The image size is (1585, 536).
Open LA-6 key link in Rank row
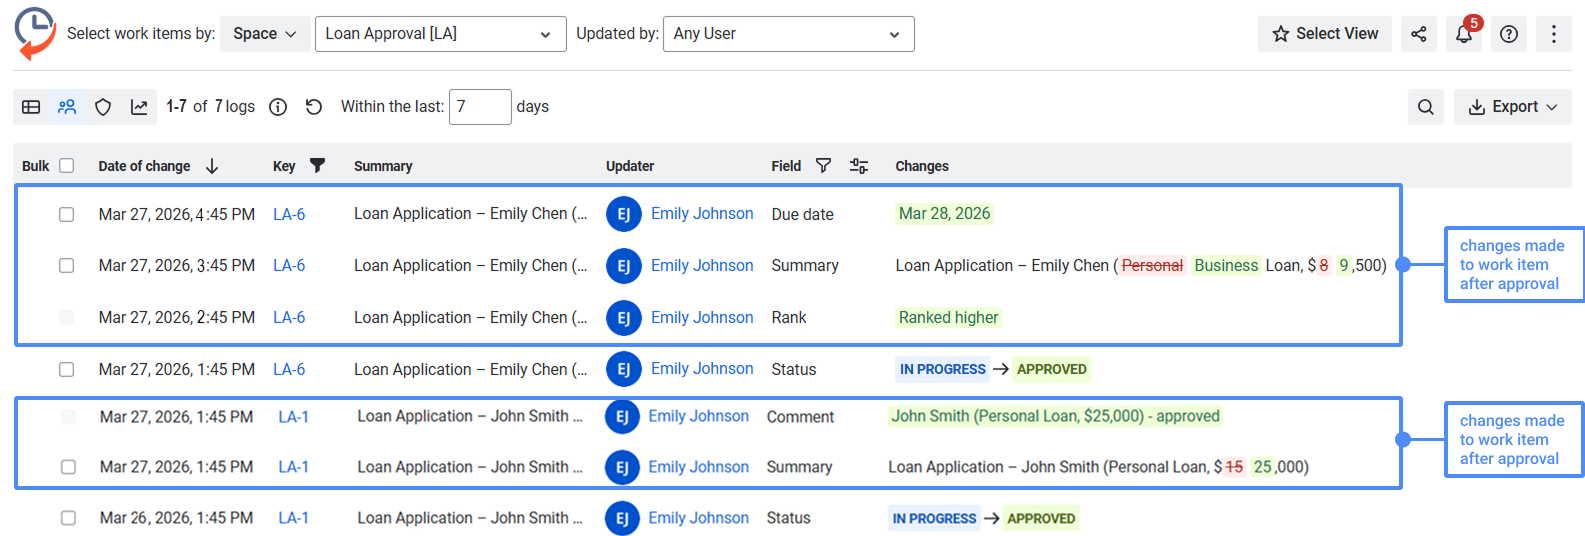289,318
